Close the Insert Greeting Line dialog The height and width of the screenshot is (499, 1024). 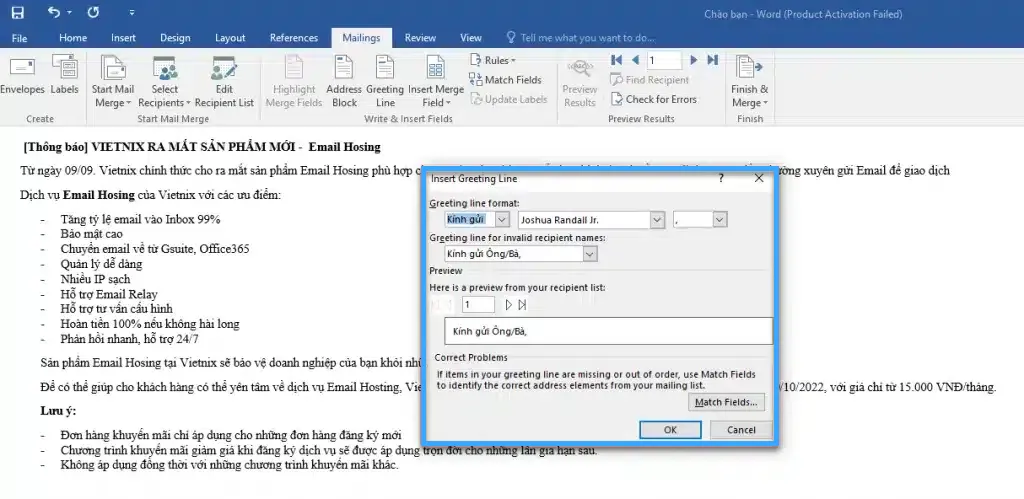758,178
